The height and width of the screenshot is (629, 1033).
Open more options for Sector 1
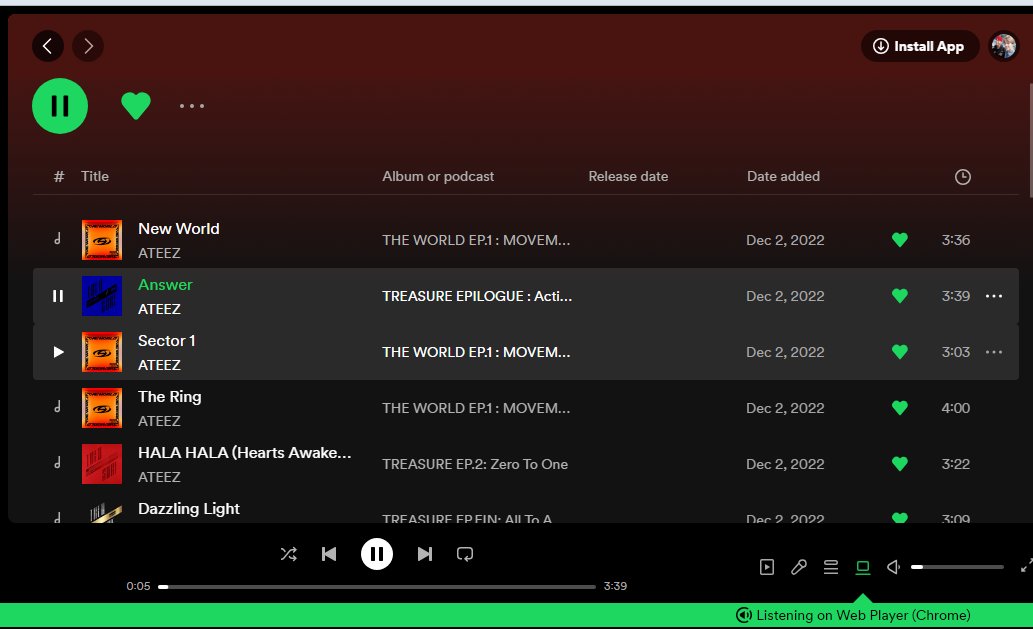point(993,352)
